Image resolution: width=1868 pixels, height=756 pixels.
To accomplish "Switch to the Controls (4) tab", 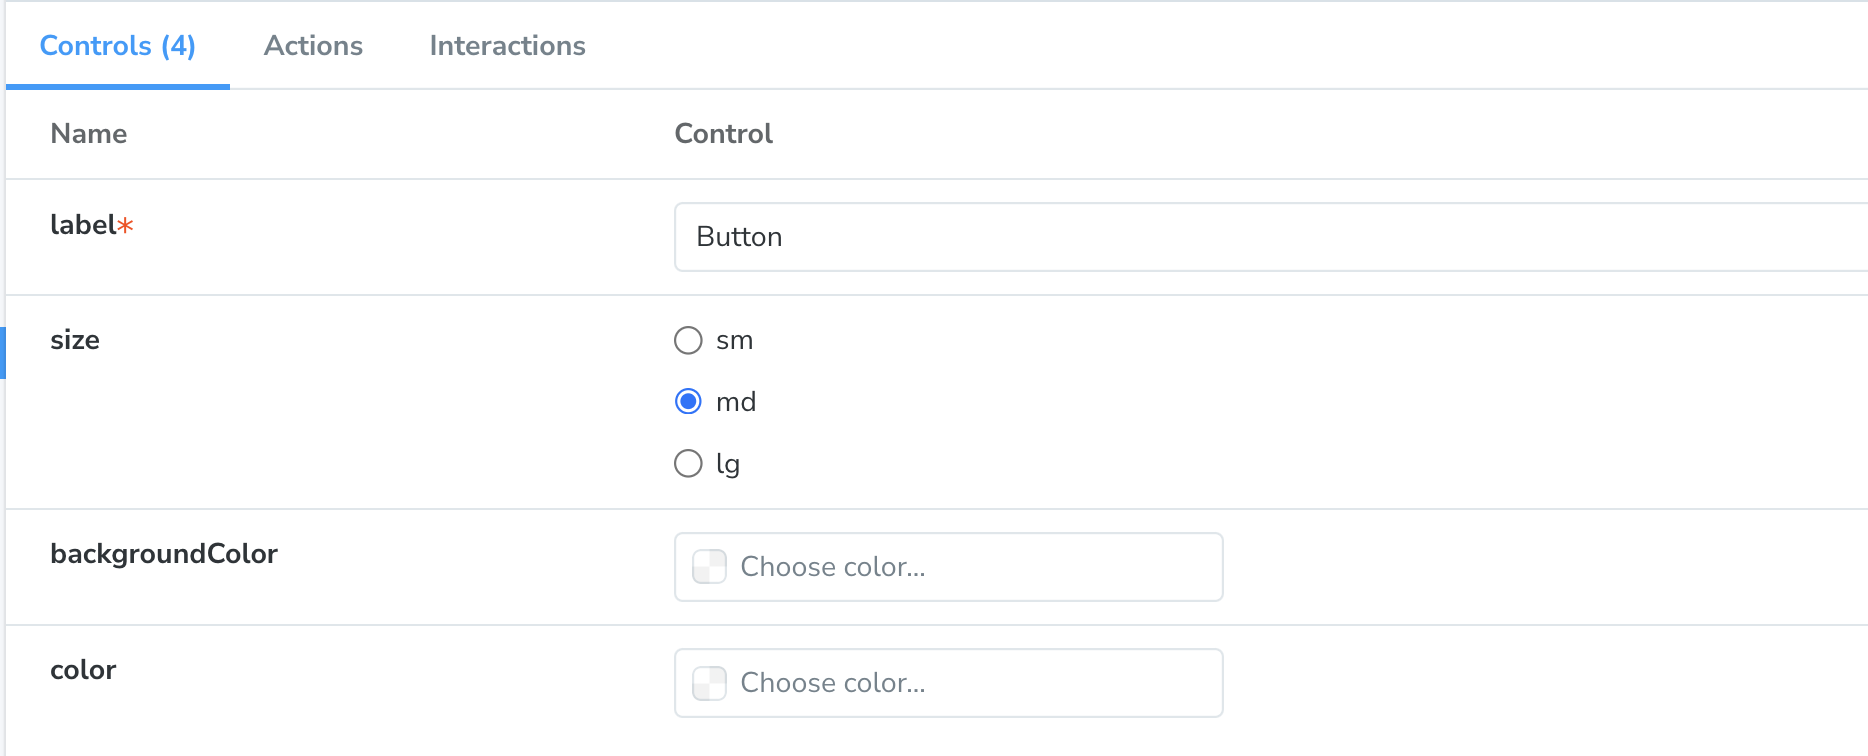I will [x=118, y=46].
